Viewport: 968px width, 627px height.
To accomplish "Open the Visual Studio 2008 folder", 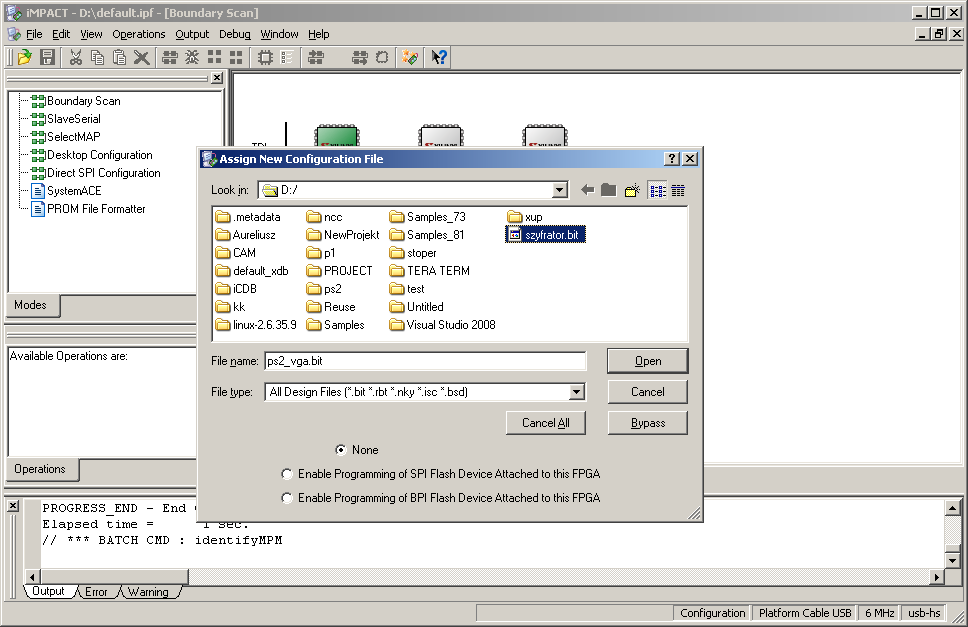I will click(443, 325).
